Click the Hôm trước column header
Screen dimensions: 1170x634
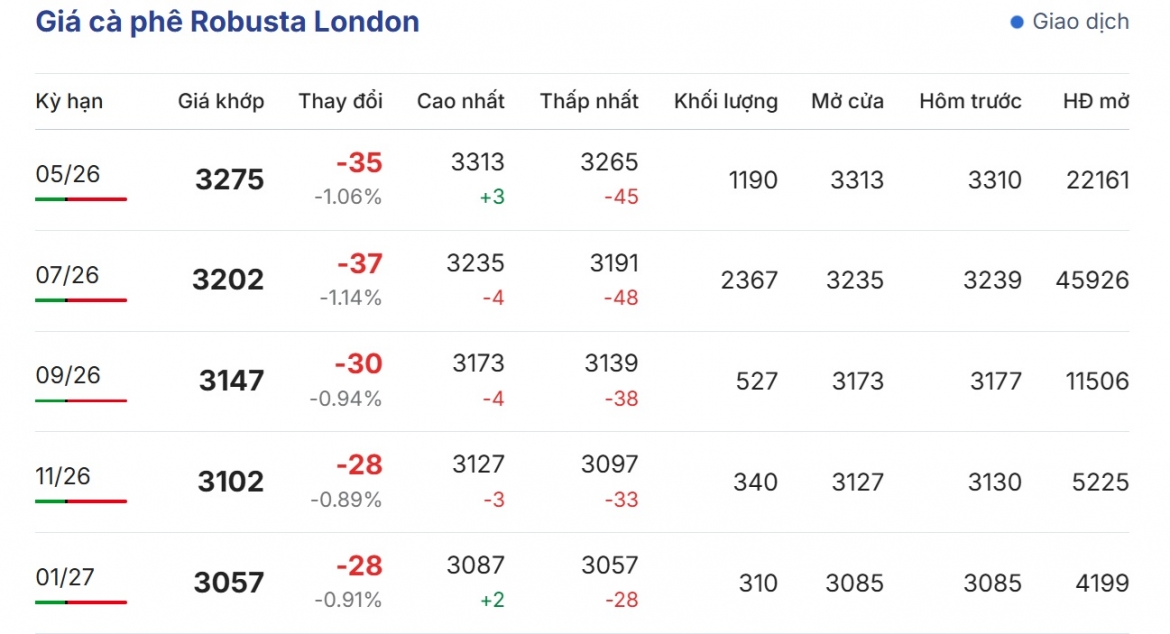click(x=970, y=101)
